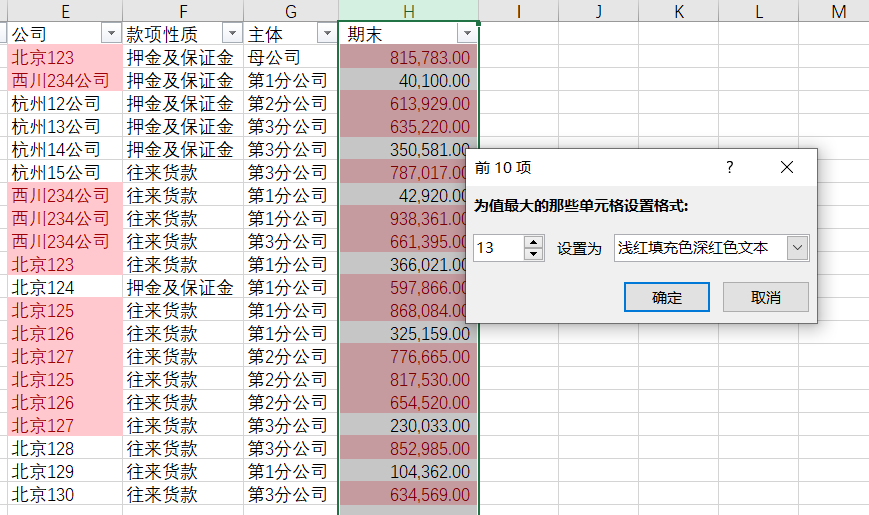Close the 前 10 项 dialog
The height and width of the screenshot is (515, 869).
click(x=786, y=167)
